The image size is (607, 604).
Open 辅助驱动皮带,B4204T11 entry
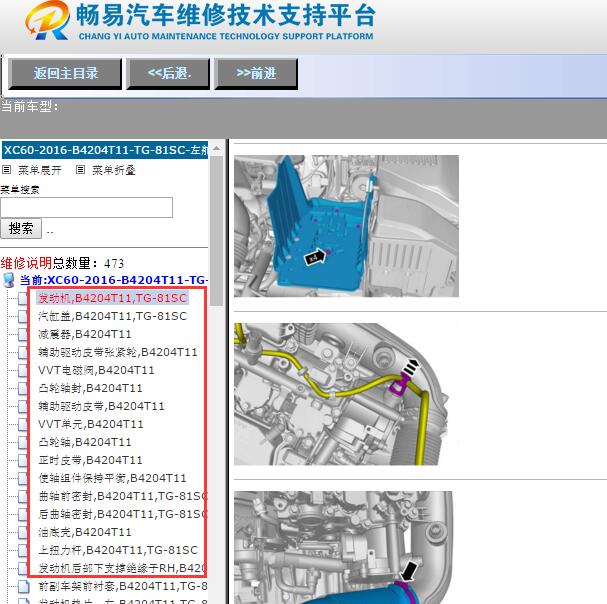click(101, 406)
